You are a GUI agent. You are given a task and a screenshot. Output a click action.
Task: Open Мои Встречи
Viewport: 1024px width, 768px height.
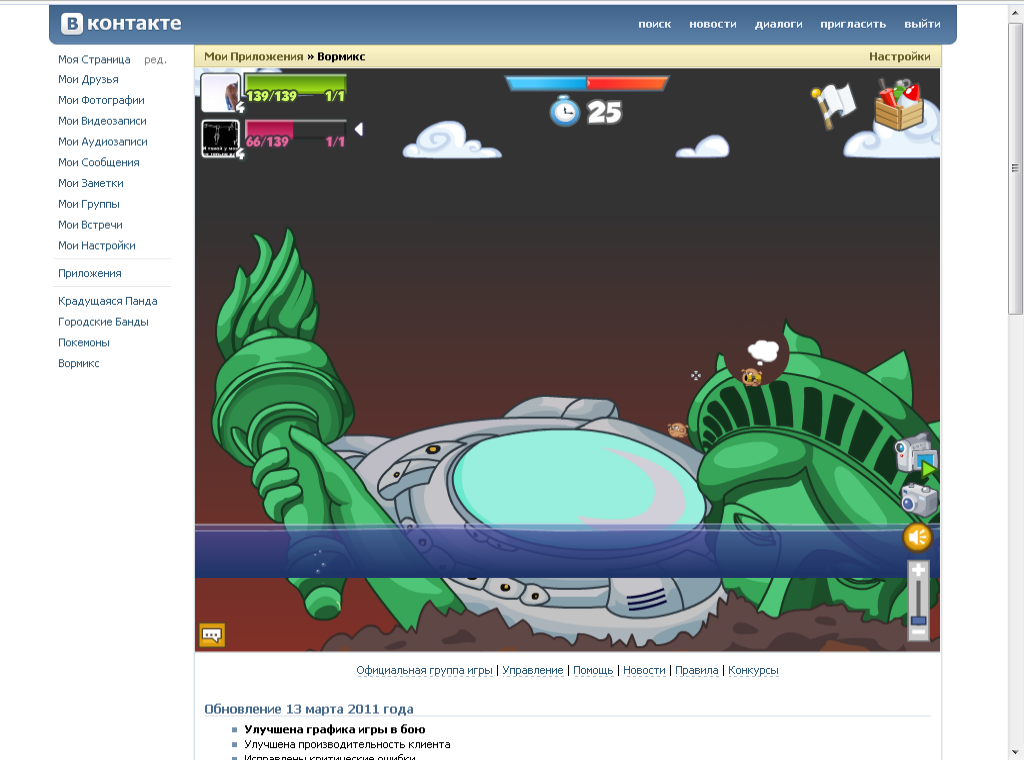[90, 225]
